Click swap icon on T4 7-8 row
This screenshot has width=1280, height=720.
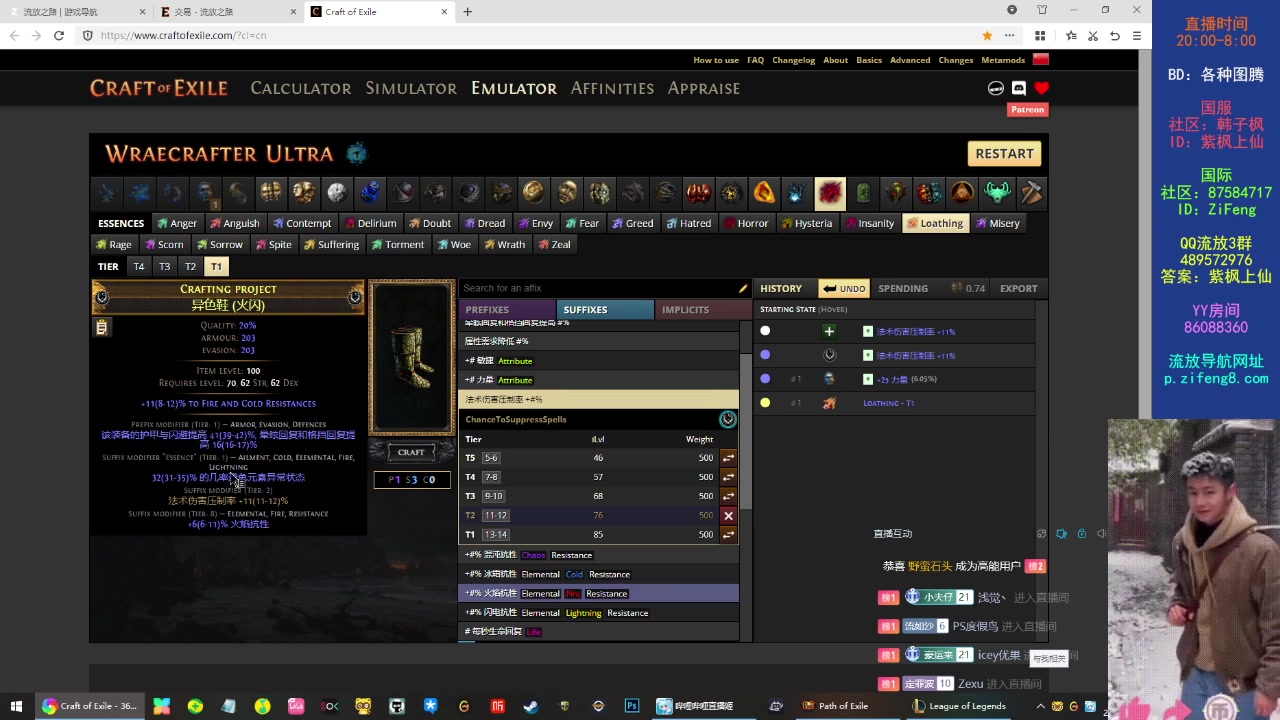(728, 477)
